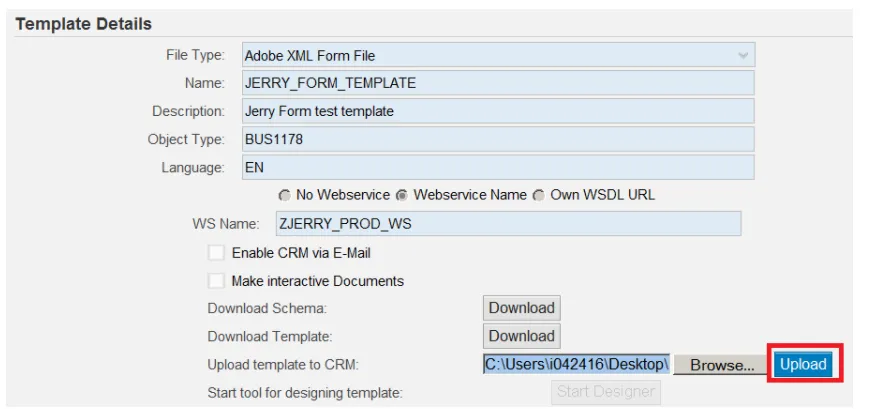889x409 pixels.
Task: Click the 'Description:' label
Action: click(x=188, y=111)
